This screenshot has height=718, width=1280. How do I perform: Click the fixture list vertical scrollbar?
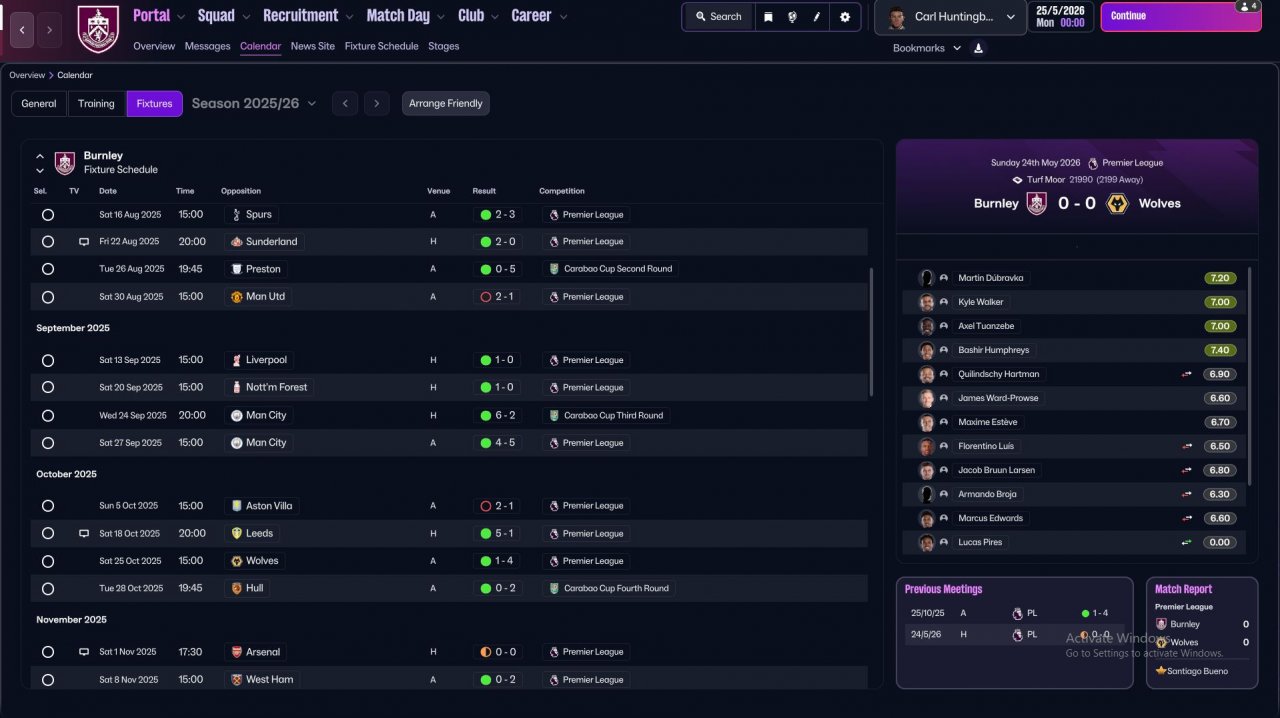click(x=871, y=330)
